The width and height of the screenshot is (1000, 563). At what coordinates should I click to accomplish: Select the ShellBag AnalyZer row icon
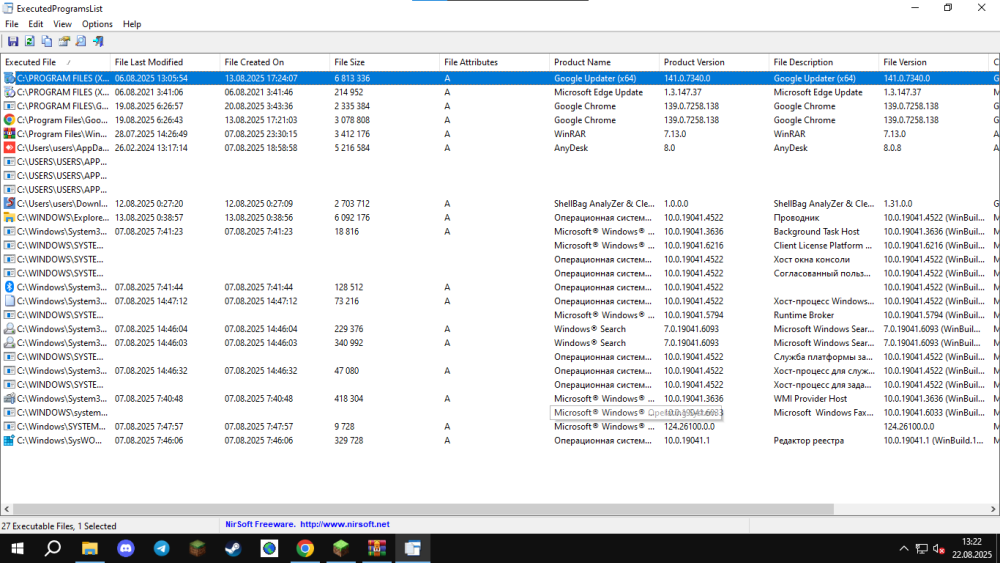coord(9,203)
